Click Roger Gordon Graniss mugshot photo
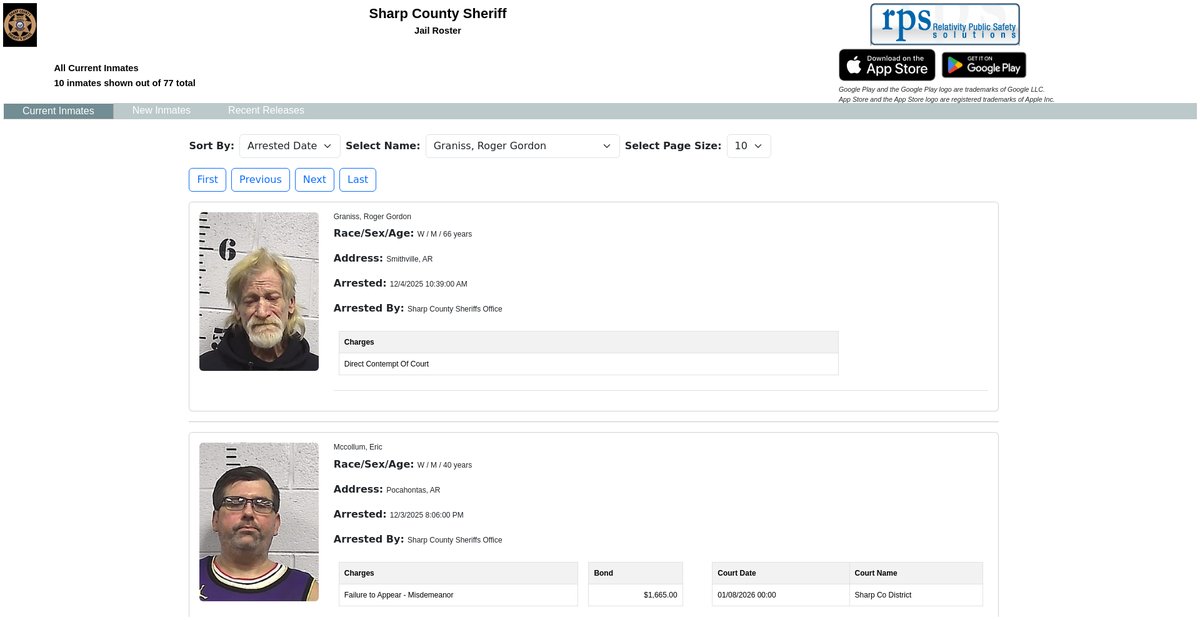The image size is (1200, 620). click(259, 291)
